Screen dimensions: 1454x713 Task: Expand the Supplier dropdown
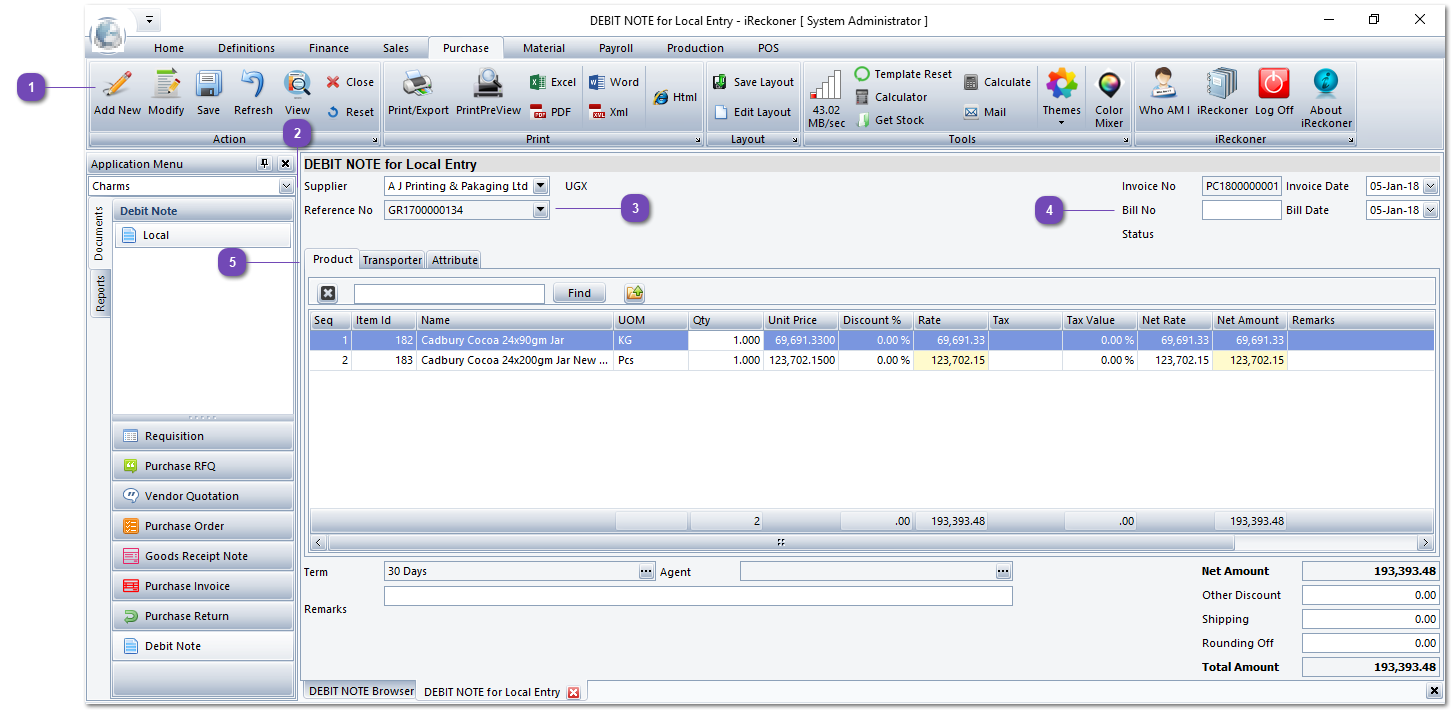[x=541, y=186]
